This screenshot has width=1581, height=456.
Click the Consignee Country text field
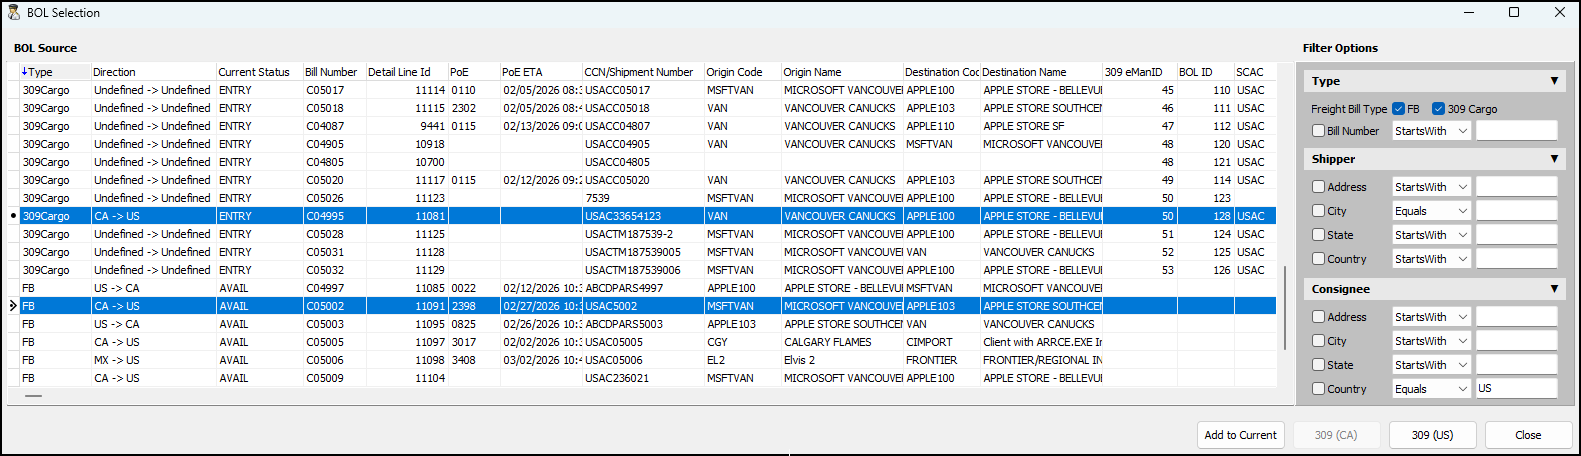[1516, 389]
